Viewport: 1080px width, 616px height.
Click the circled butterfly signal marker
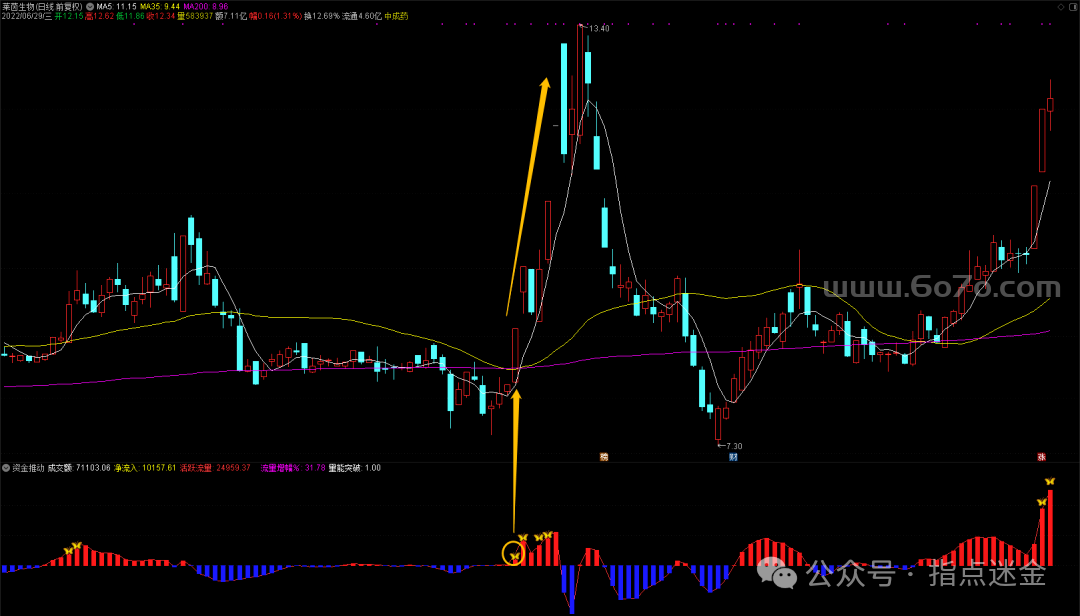coord(514,553)
